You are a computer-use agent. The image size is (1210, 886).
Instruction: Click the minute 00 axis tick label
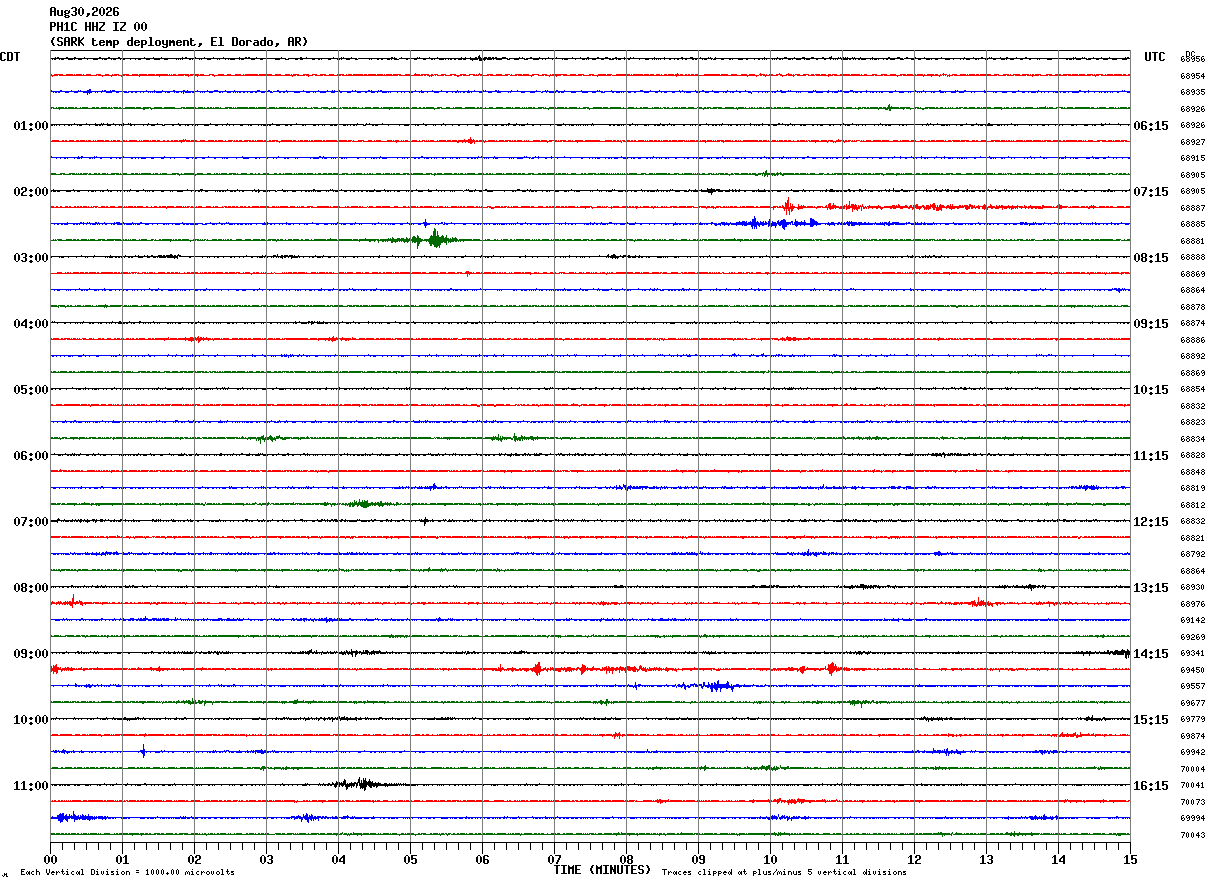tap(50, 859)
